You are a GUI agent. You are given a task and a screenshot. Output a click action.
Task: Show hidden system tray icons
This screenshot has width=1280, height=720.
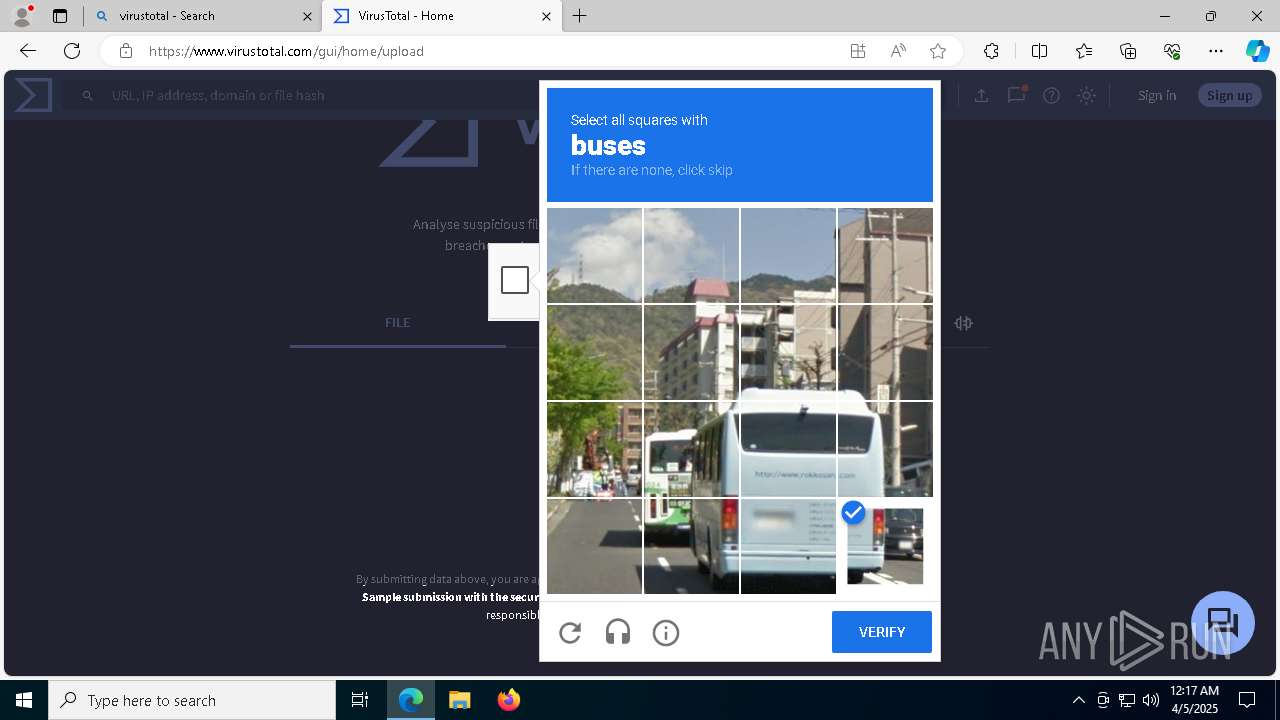[1078, 700]
